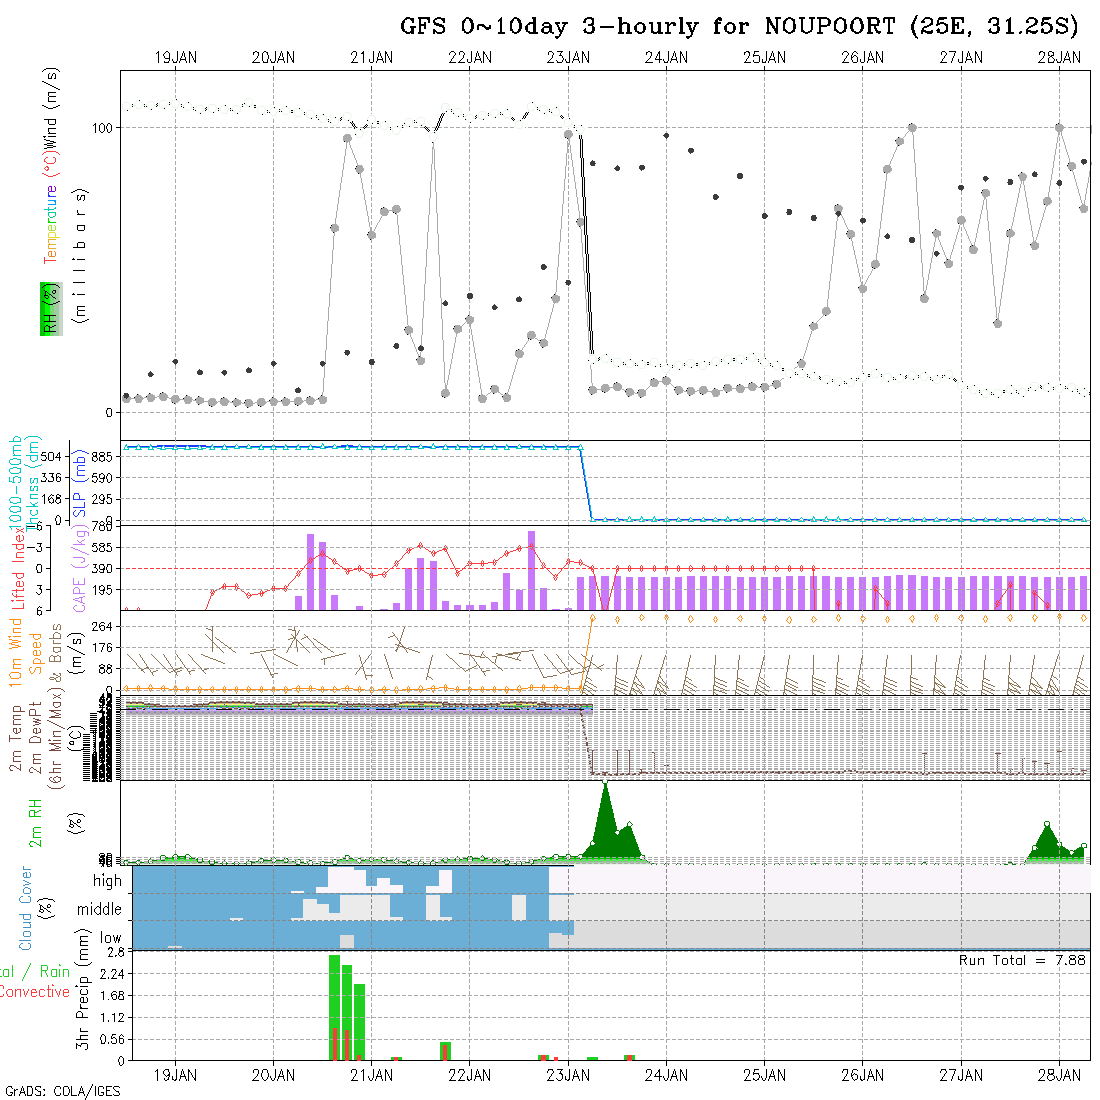Click the red 'Convective' legend text
The width and height of the screenshot is (1100, 1100).
[x=34, y=991]
